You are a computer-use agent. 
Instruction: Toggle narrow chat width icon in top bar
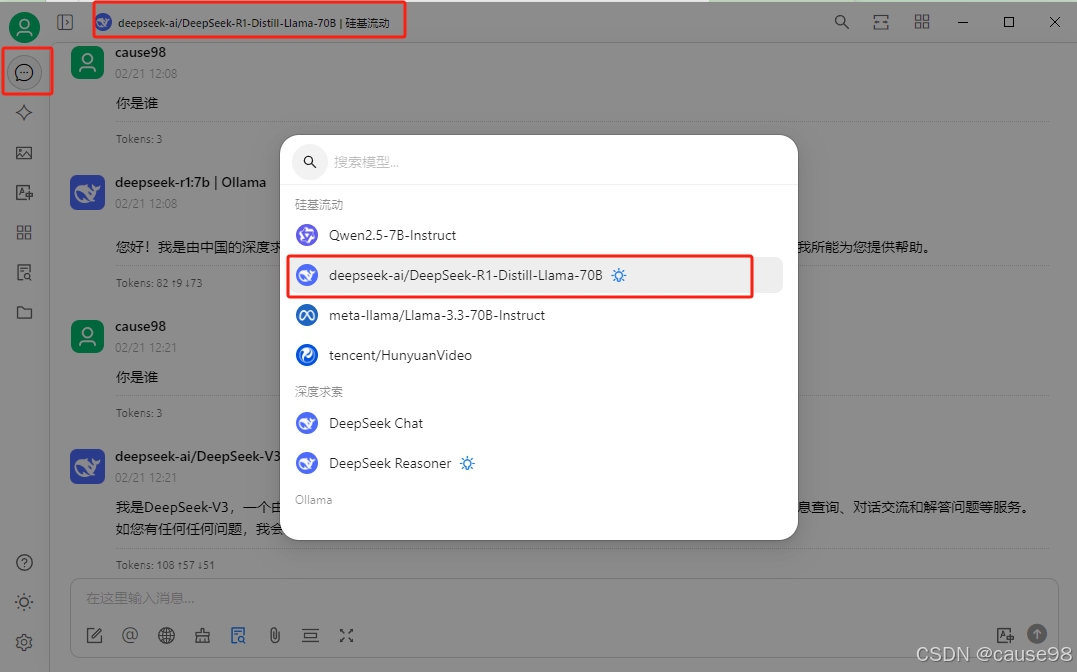pyautogui.click(x=881, y=22)
